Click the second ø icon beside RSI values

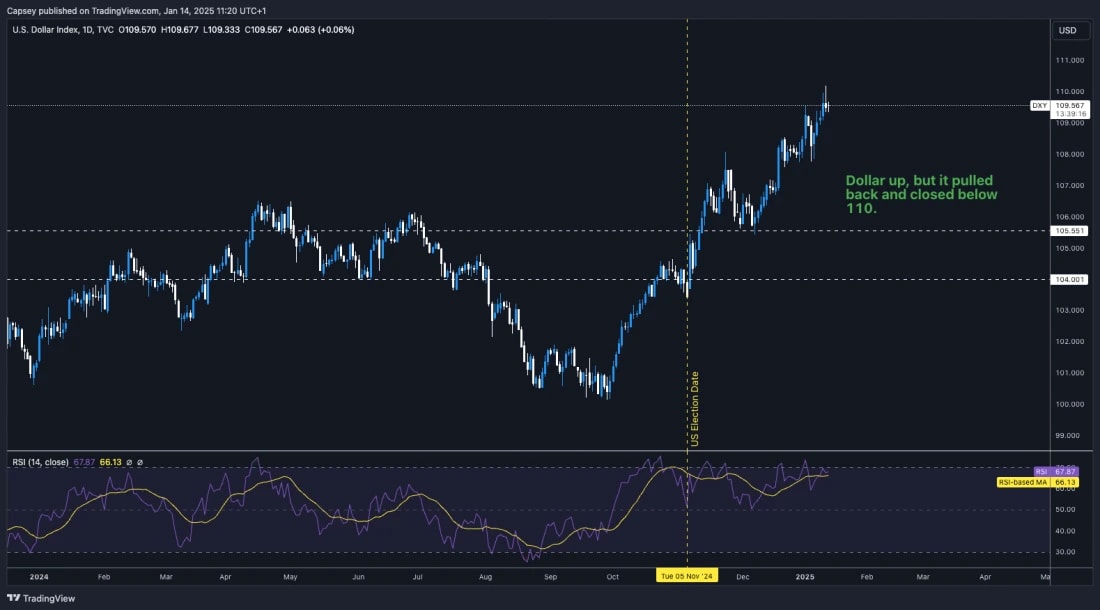pyautogui.click(x=139, y=461)
